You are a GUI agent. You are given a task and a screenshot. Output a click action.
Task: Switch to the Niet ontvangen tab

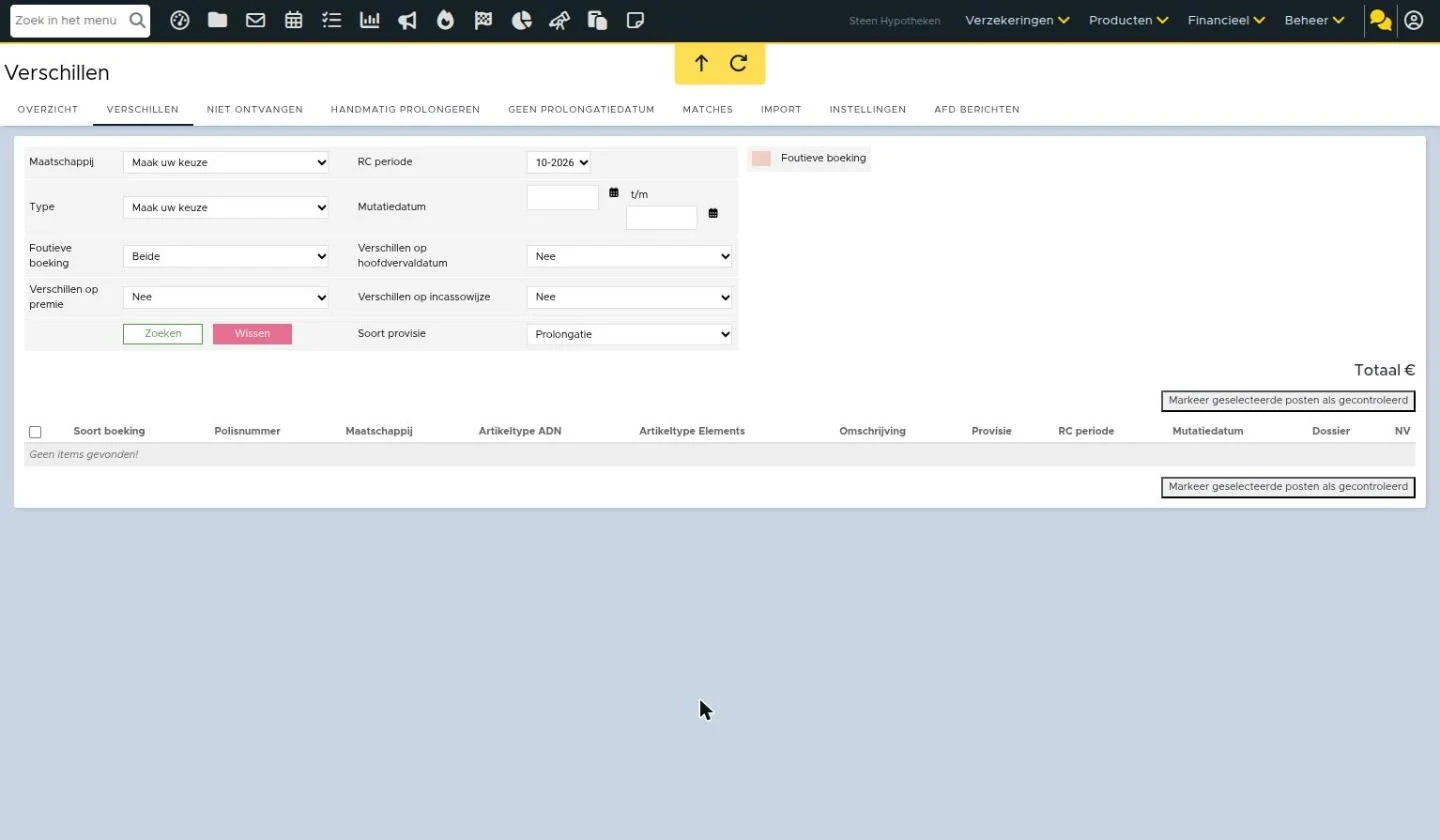(x=255, y=109)
